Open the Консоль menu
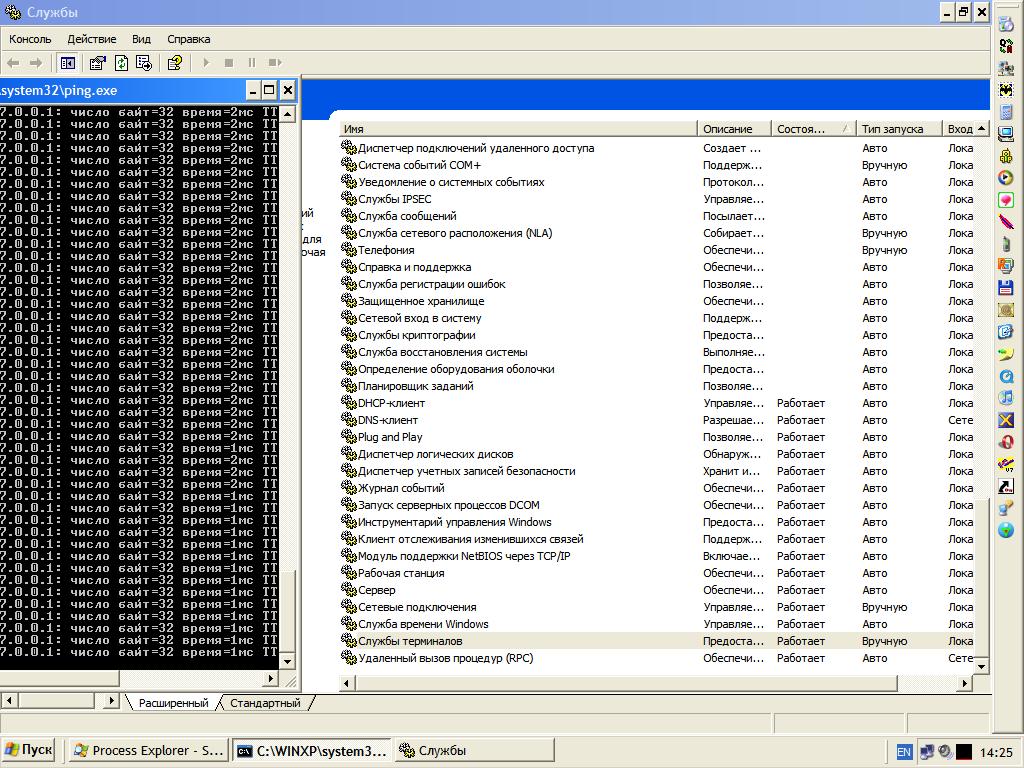This screenshot has width=1024, height=768. (30, 39)
